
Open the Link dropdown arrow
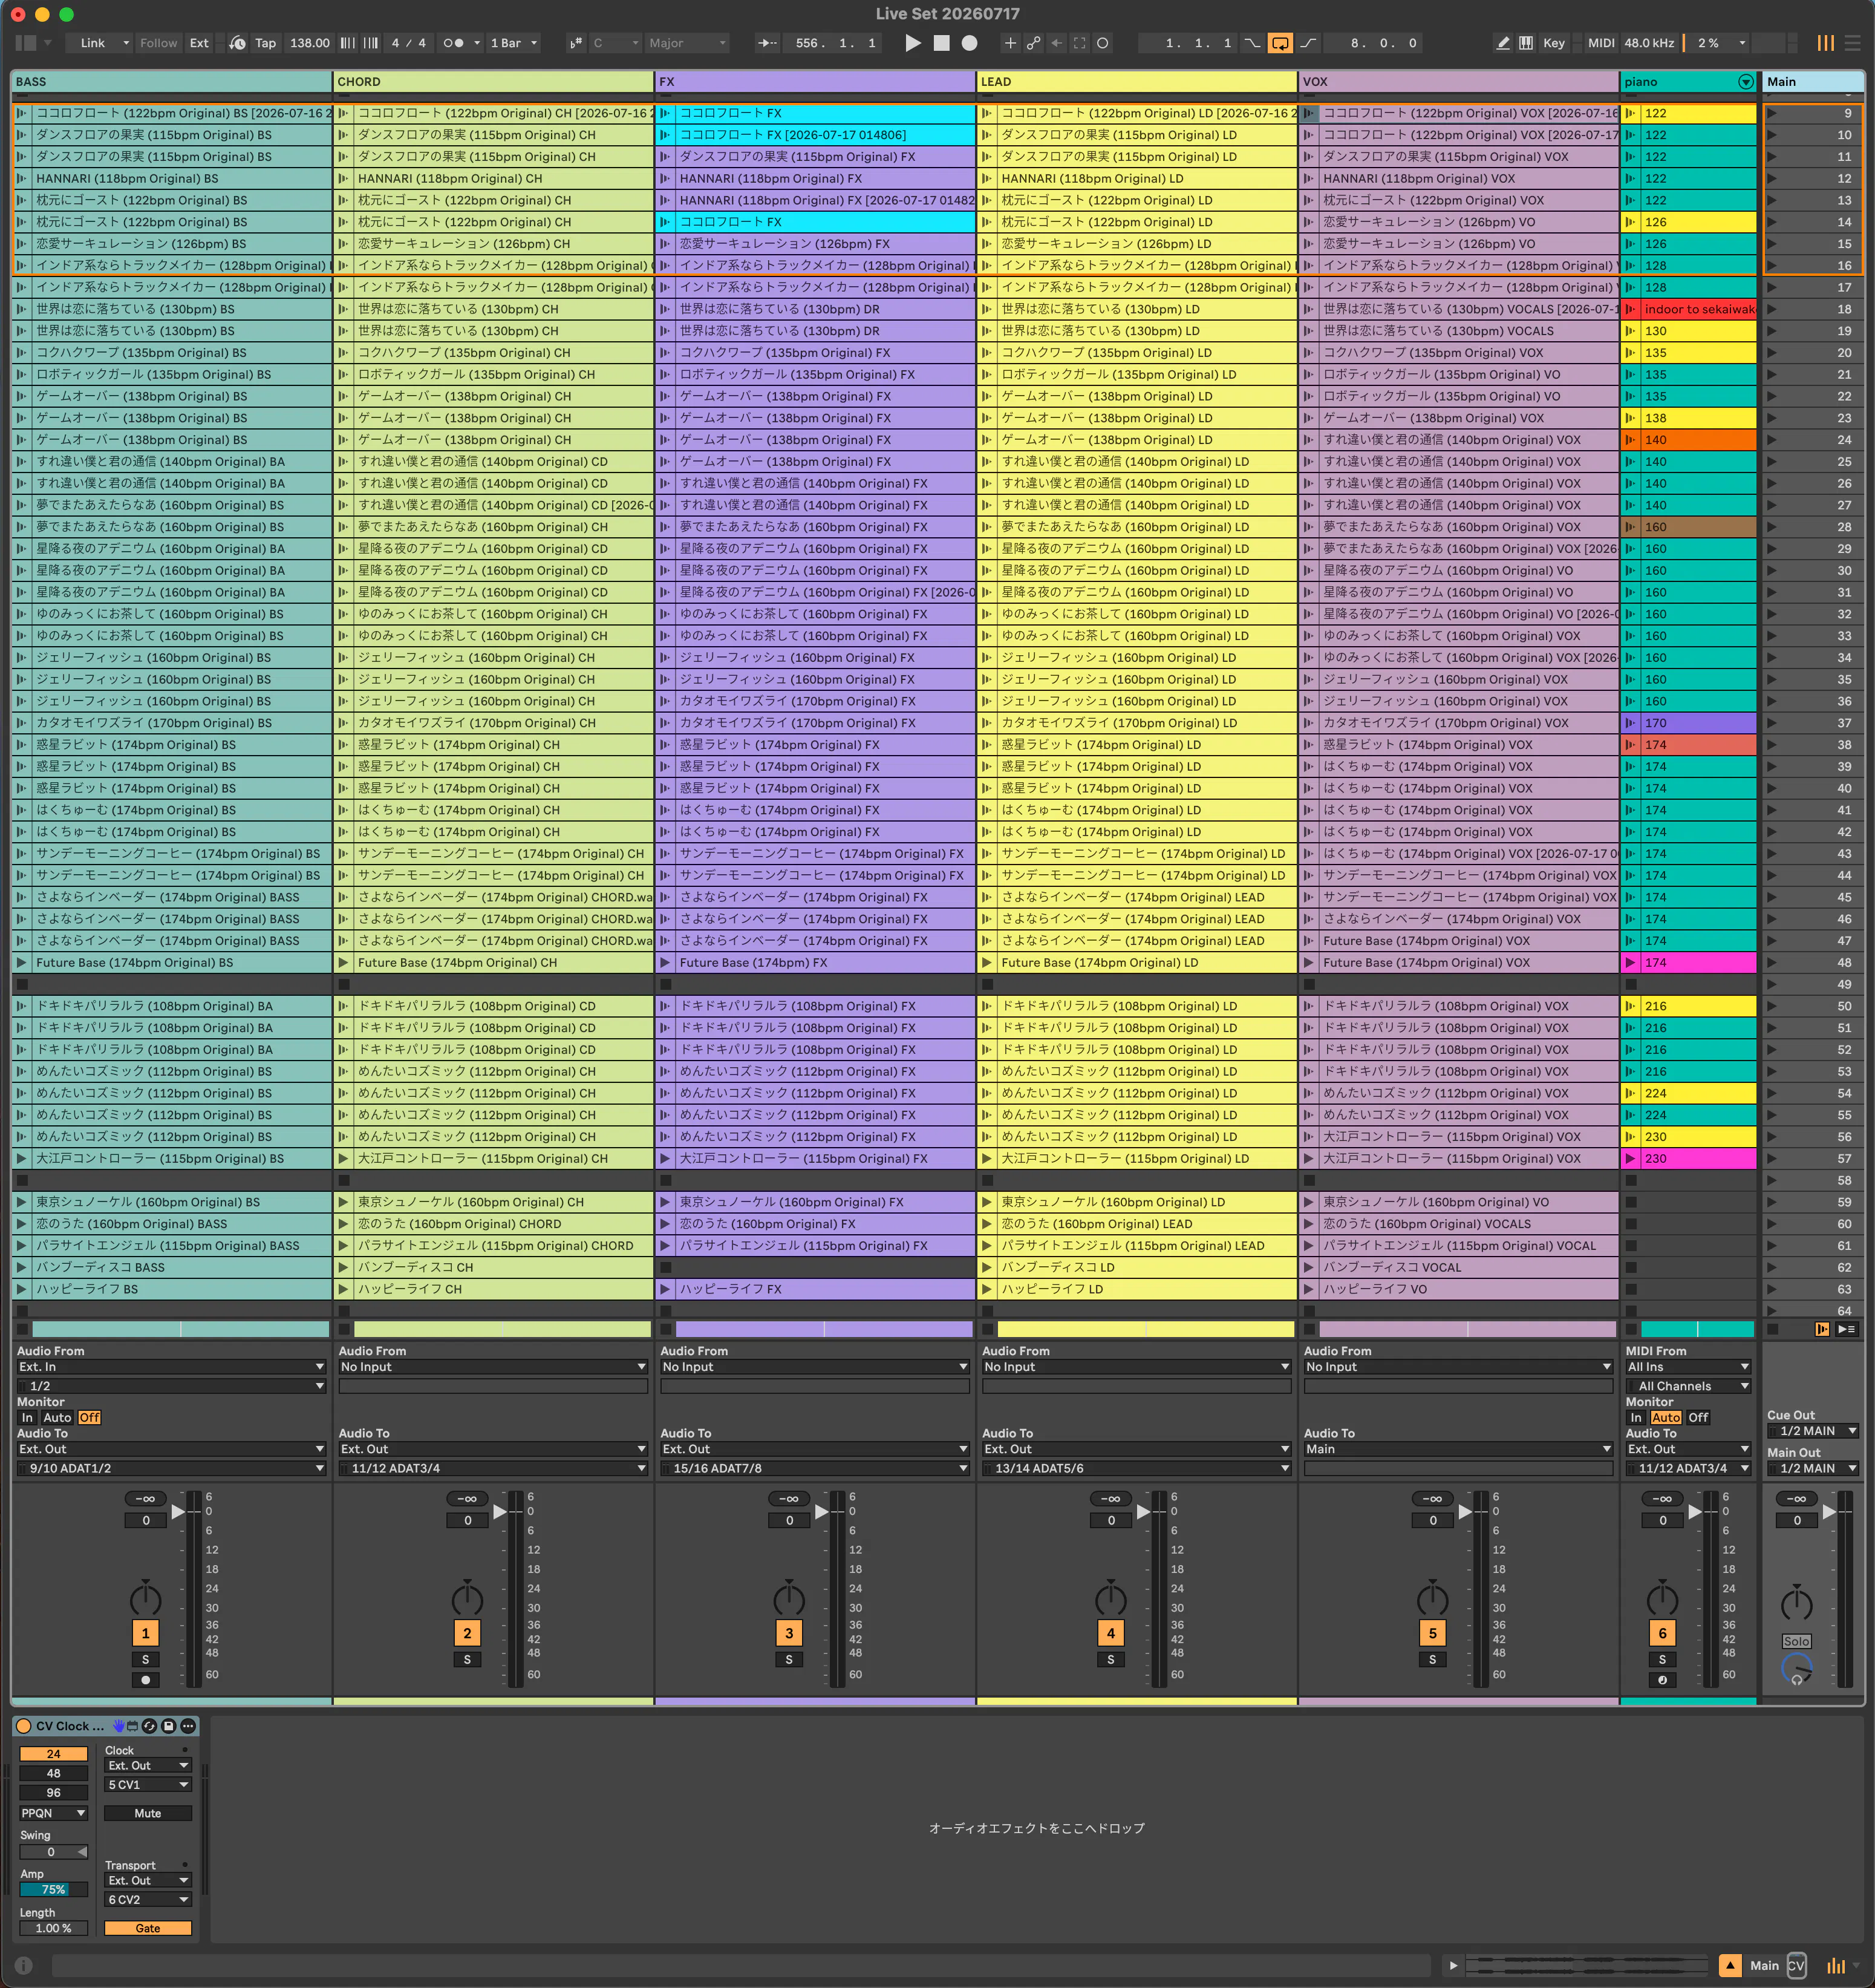[126, 43]
